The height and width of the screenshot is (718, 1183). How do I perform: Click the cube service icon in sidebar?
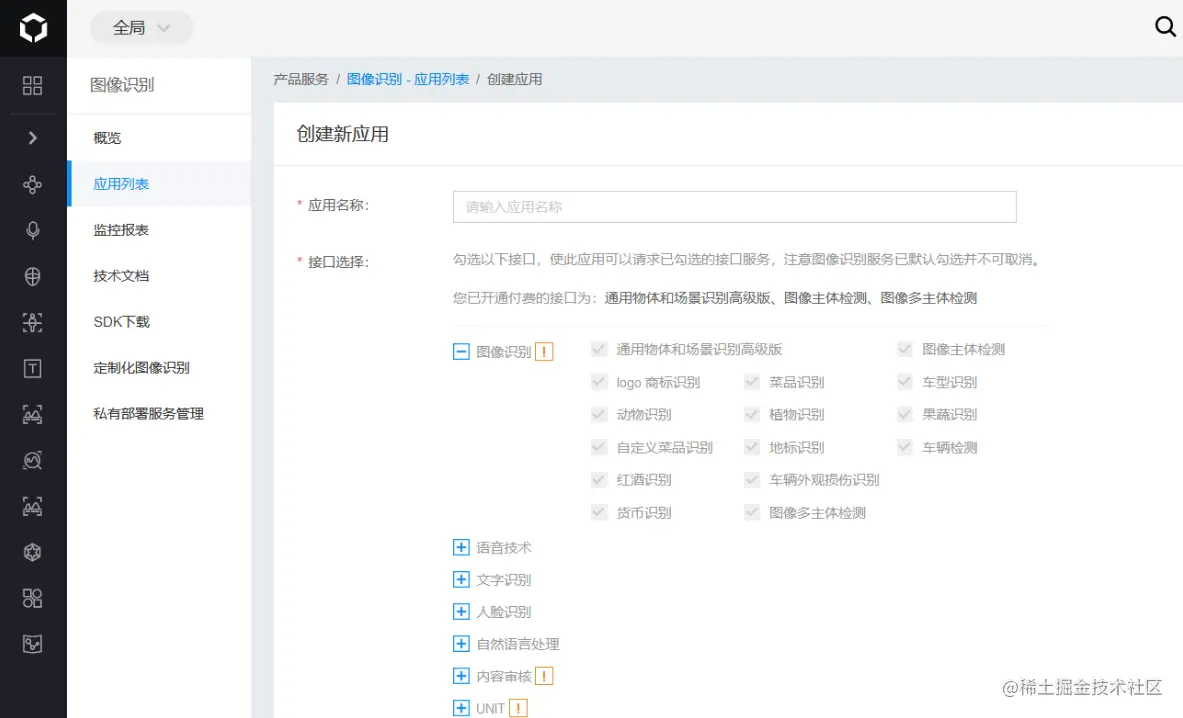click(33, 551)
